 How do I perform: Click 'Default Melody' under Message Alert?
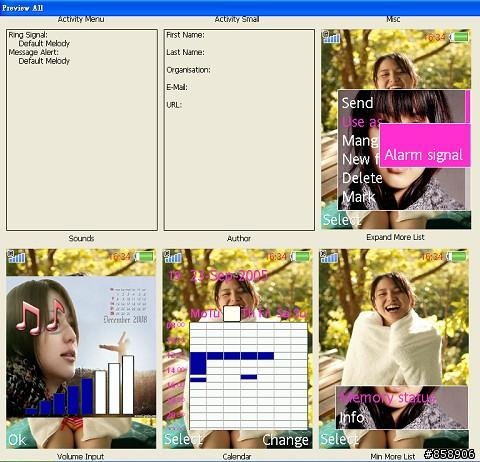point(44,61)
